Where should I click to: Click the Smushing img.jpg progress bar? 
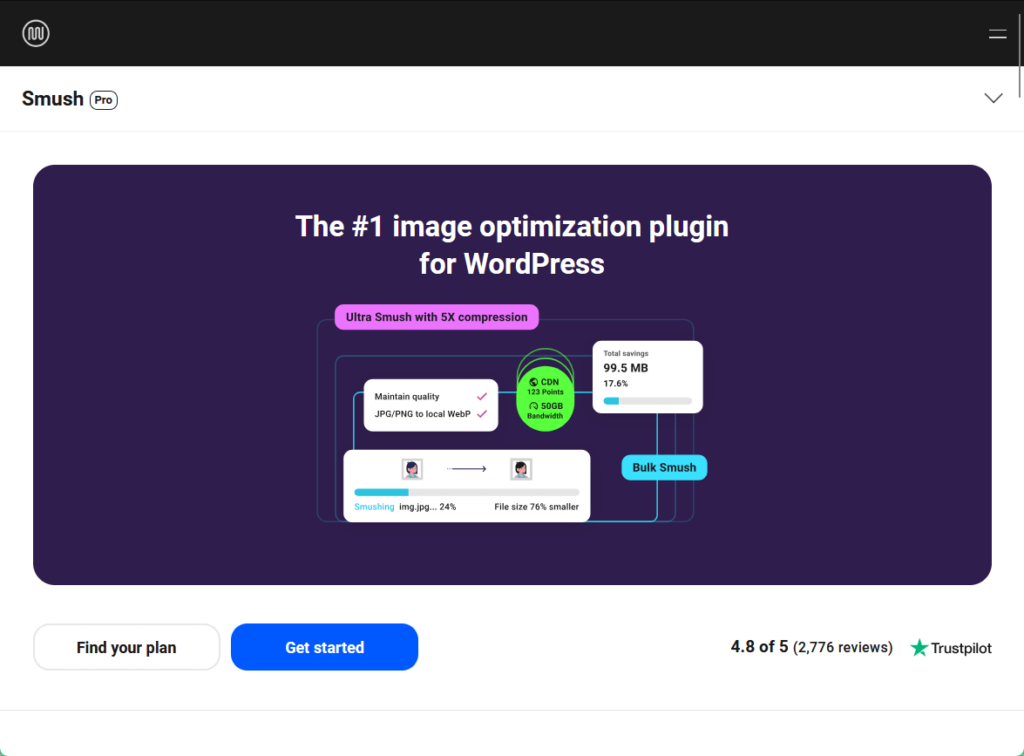[x=466, y=492]
